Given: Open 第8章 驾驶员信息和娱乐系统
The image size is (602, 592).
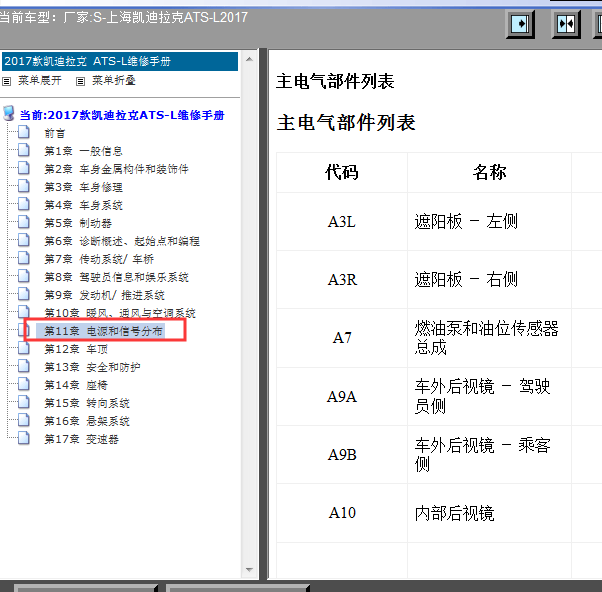Looking at the screenshot, I should coord(116,278).
